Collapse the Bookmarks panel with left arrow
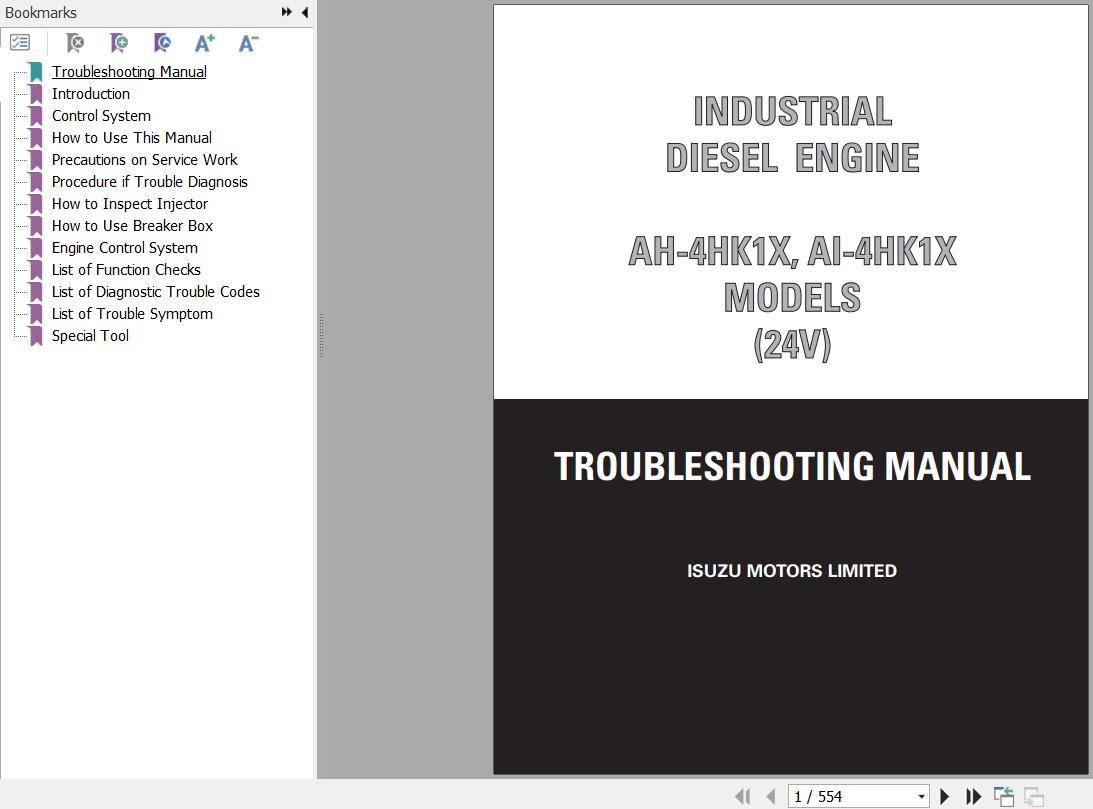Viewport: 1093px width, 809px height. click(304, 12)
